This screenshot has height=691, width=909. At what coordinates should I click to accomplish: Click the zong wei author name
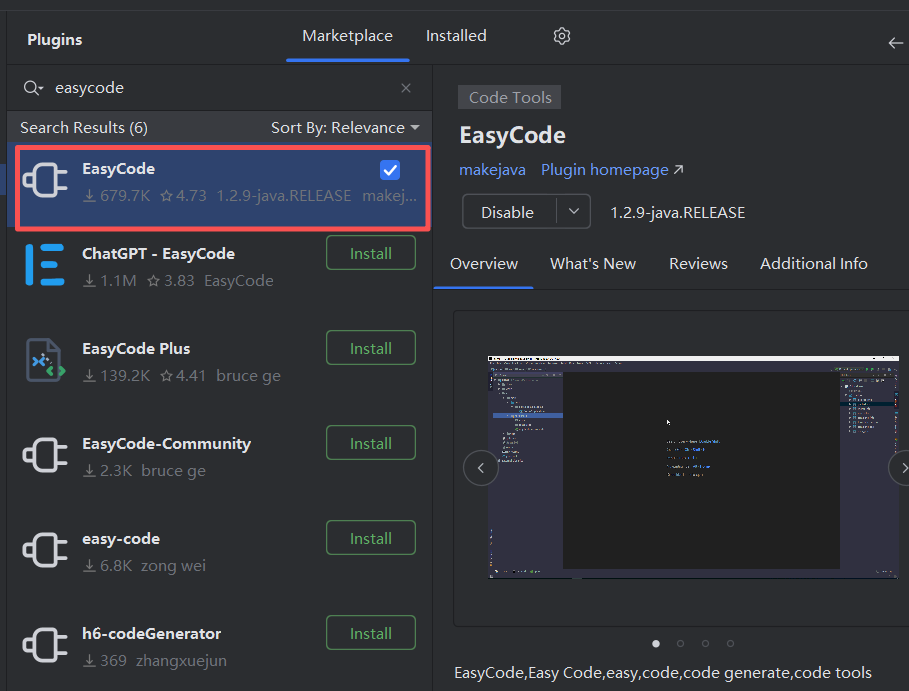(173, 566)
